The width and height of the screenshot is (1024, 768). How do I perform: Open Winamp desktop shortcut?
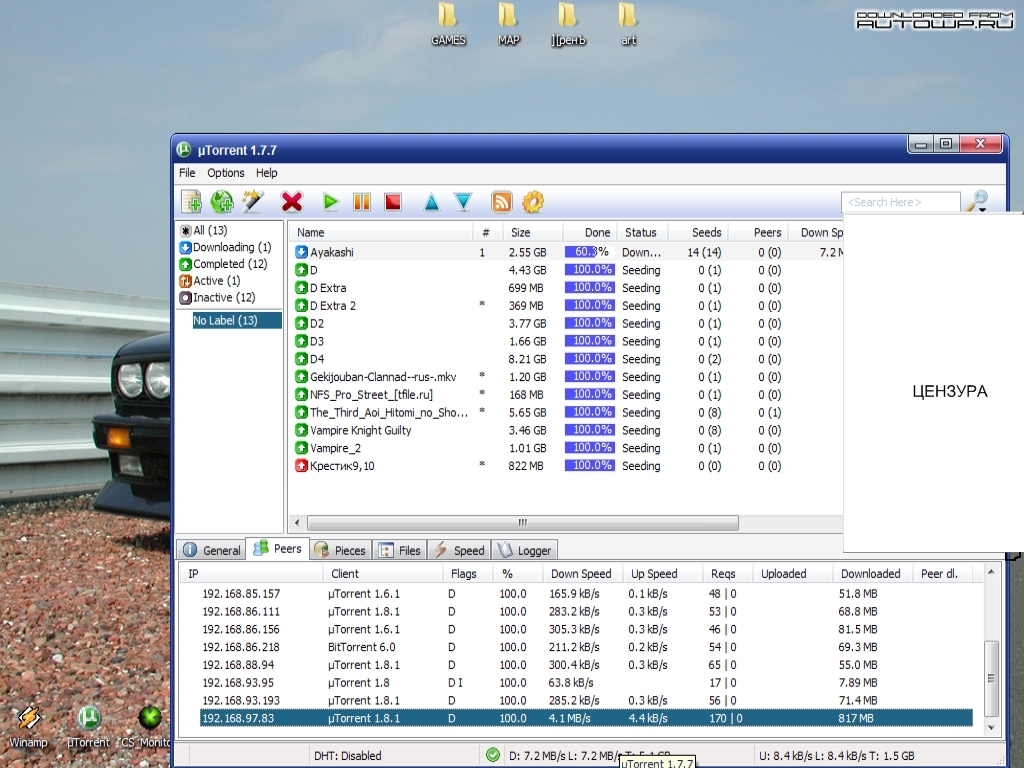[x=28, y=726]
